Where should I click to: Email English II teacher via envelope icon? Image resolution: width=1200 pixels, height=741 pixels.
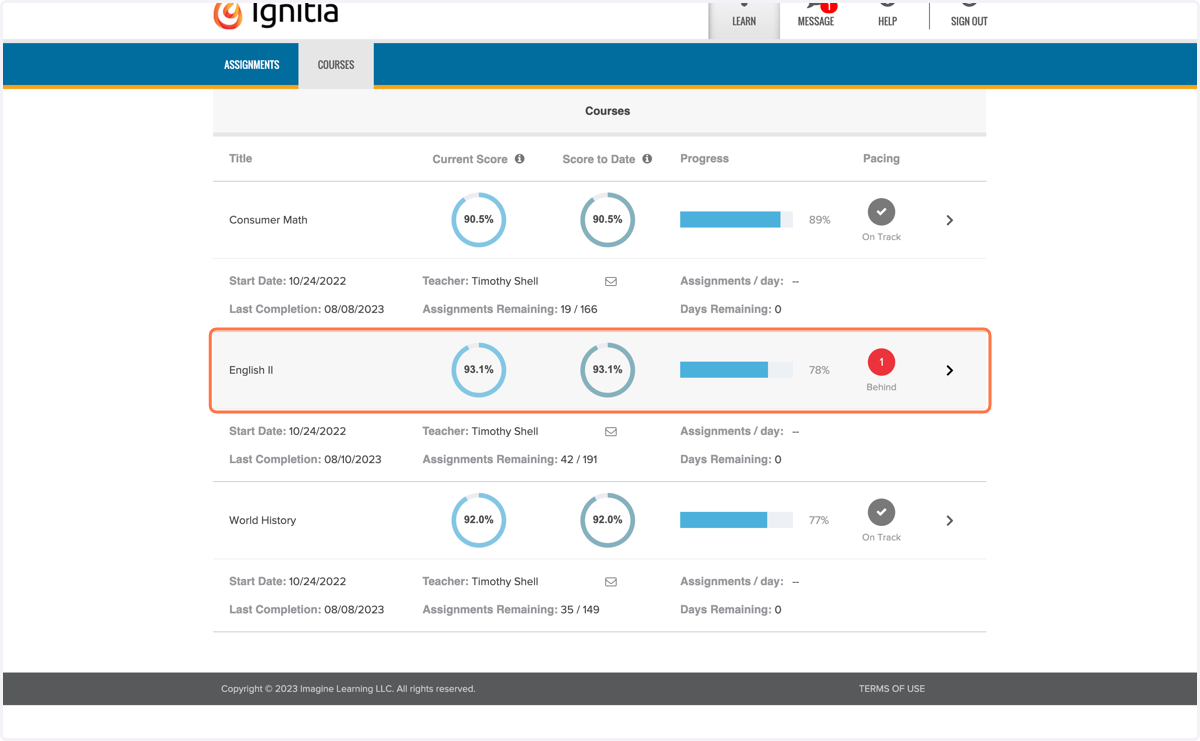611,432
